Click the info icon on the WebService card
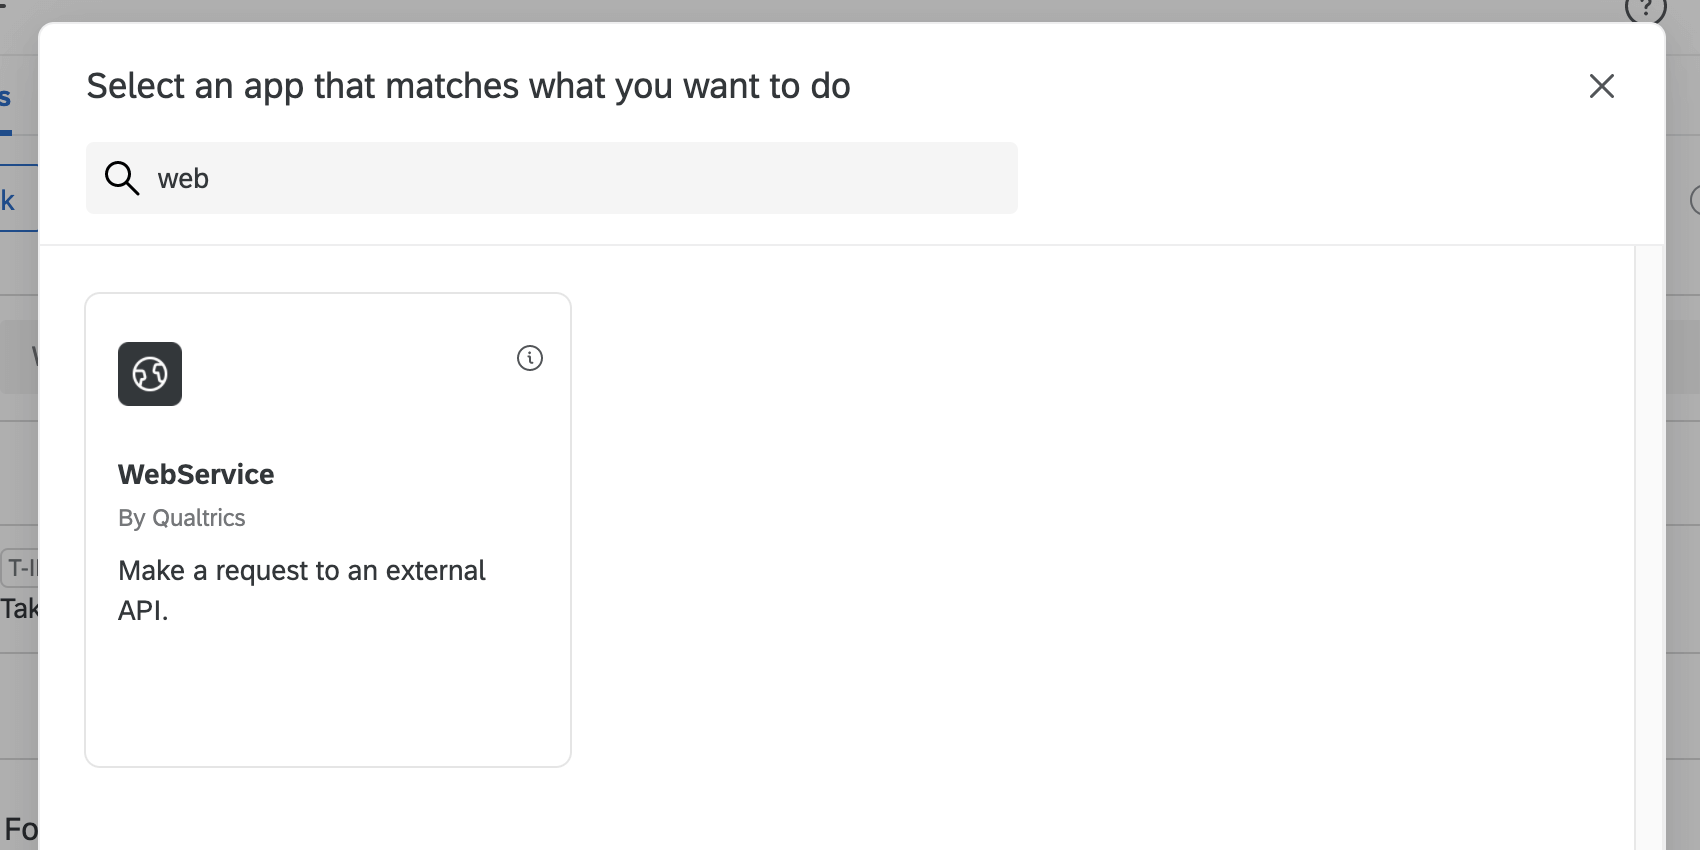Screen dimensions: 1700x850 click(x=530, y=358)
